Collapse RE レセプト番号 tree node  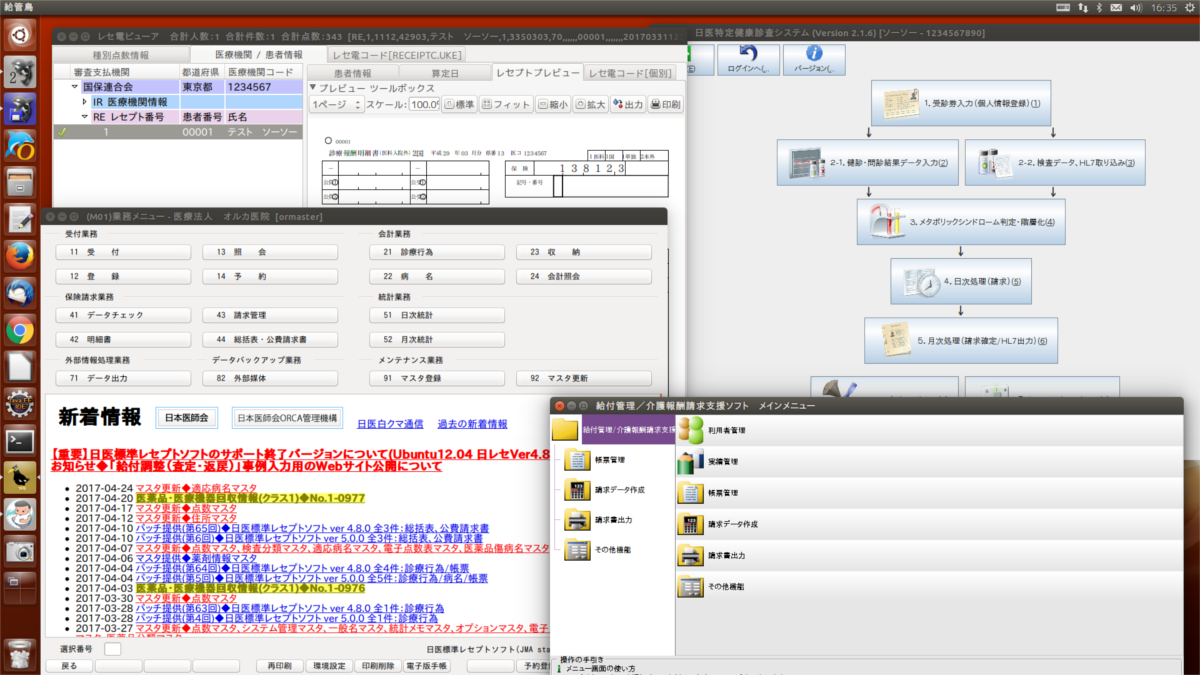pos(85,117)
